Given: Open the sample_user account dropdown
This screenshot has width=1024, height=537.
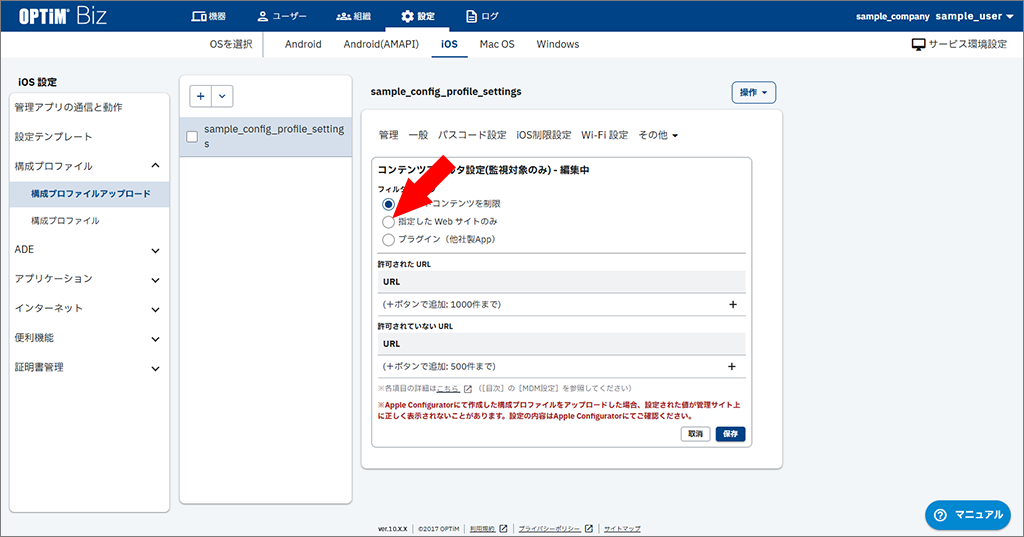Looking at the screenshot, I should coord(974,16).
